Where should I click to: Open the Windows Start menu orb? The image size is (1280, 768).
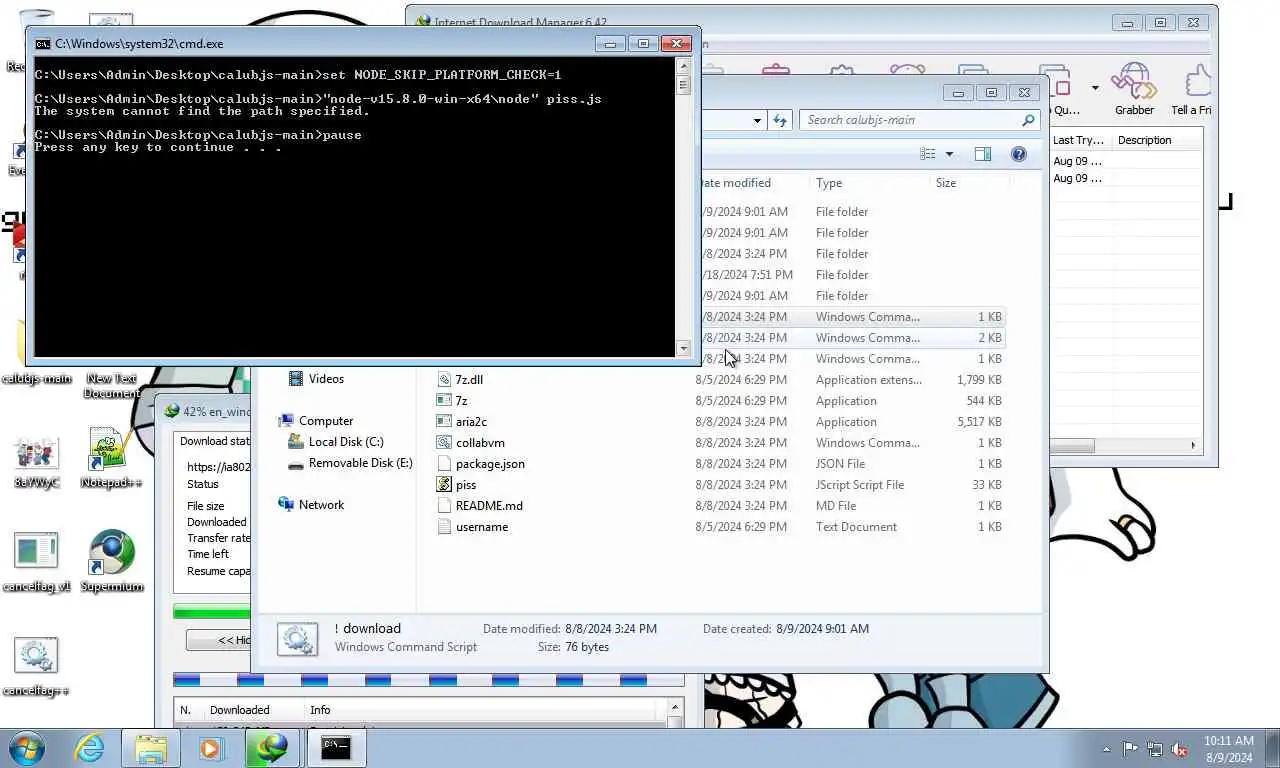click(x=27, y=747)
